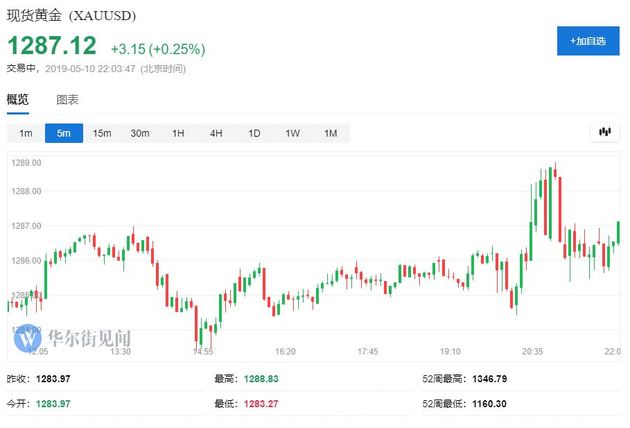Open the 概览 overview tab

(x=18, y=99)
